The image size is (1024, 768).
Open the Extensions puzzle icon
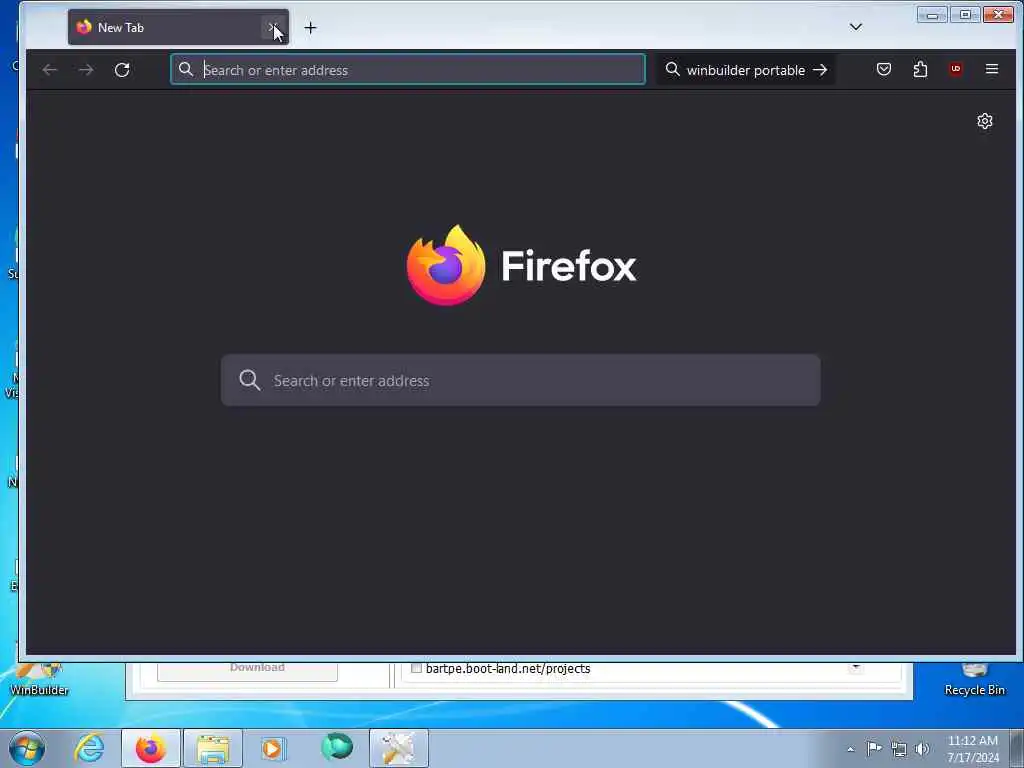point(920,69)
